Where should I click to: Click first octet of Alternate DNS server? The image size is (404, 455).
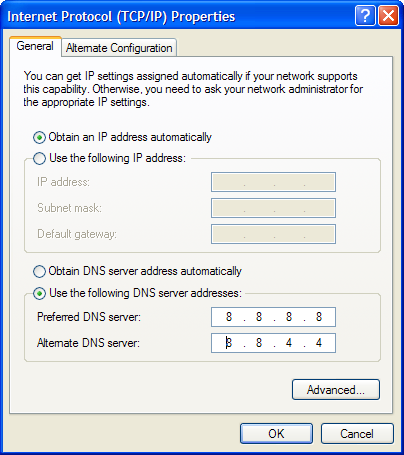pyautogui.click(x=229, y=343)
